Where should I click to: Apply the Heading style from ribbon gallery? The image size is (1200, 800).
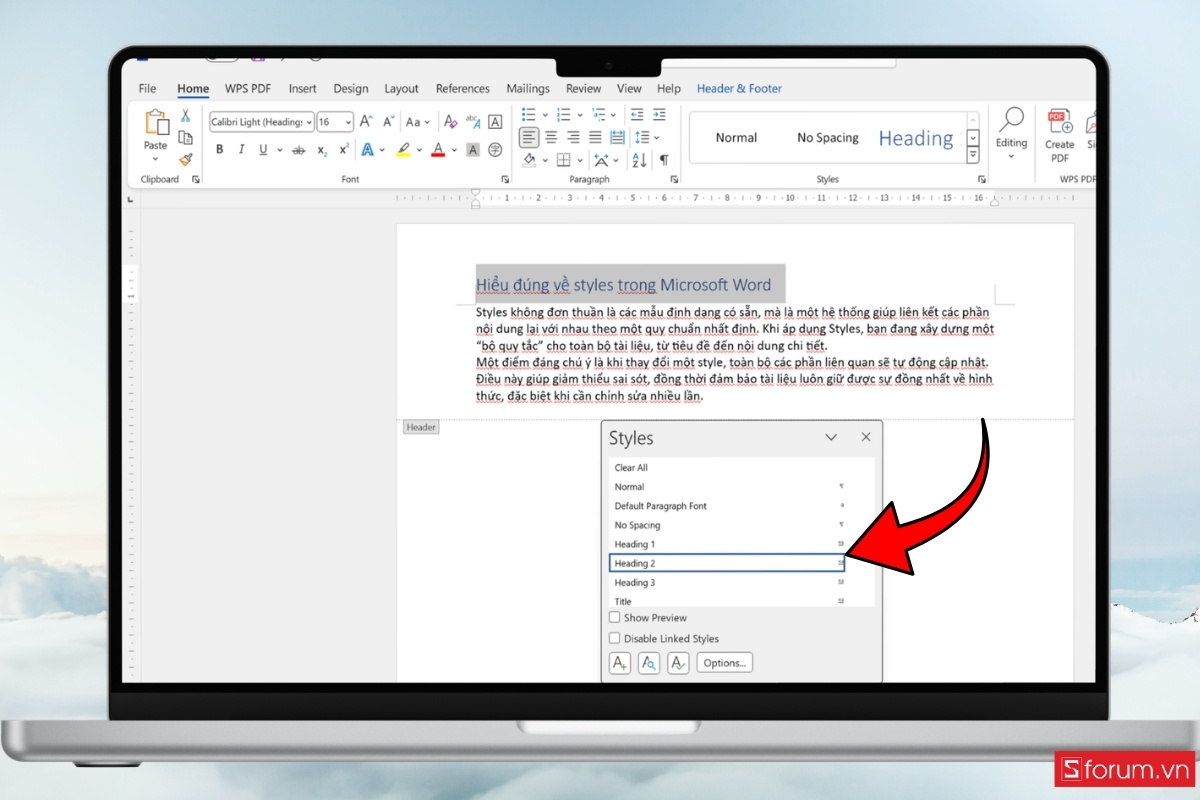[x=916, y=138]
